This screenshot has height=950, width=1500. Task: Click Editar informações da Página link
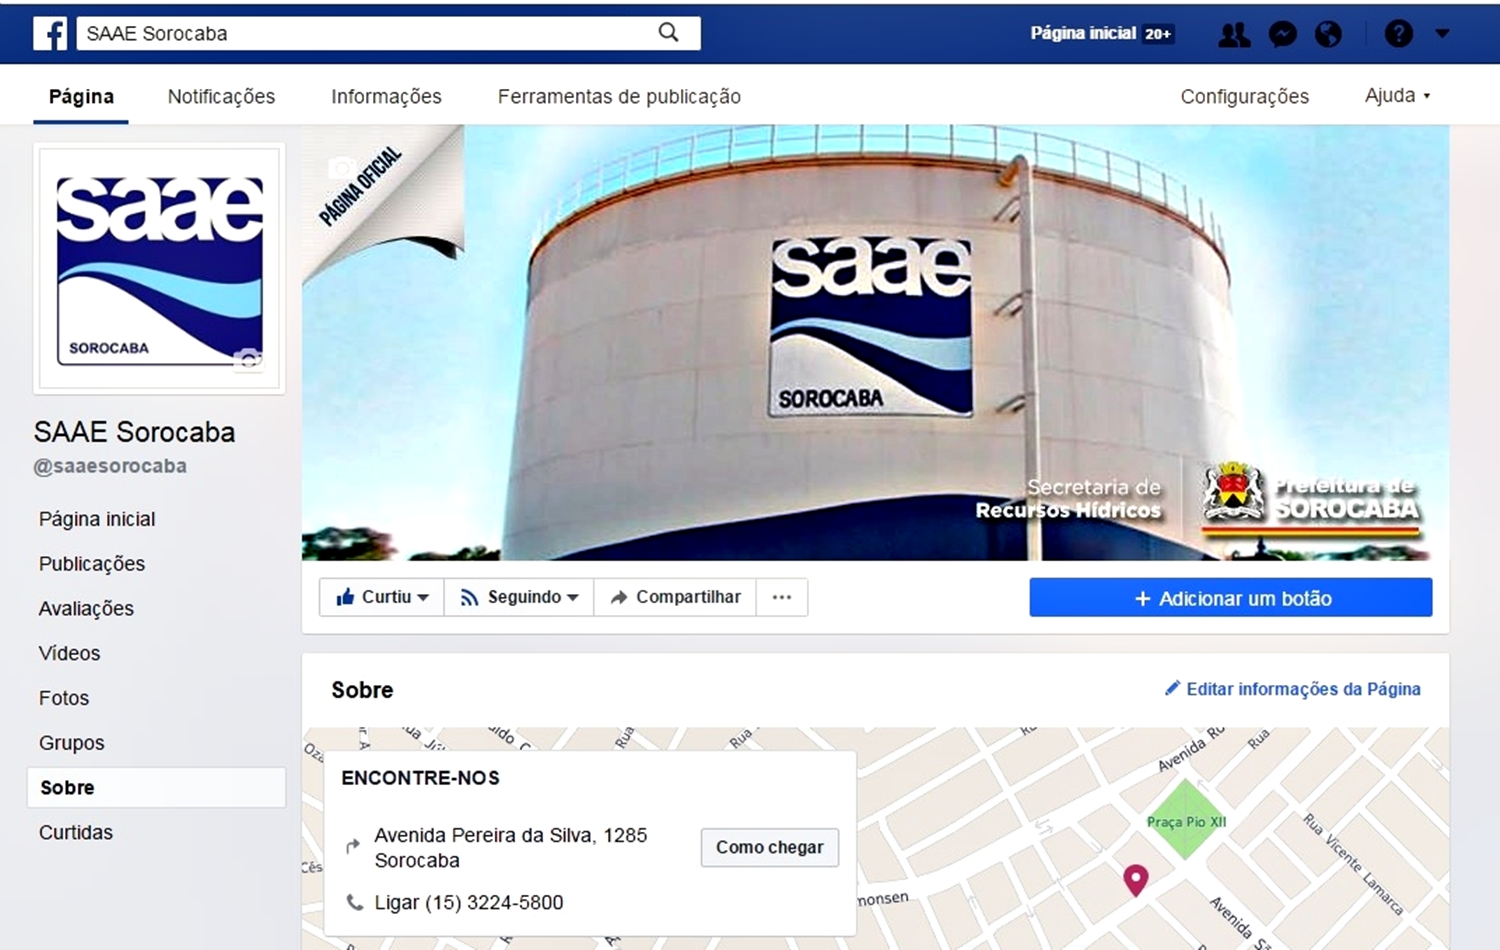pyautogui.click(x=1293, y=689)
